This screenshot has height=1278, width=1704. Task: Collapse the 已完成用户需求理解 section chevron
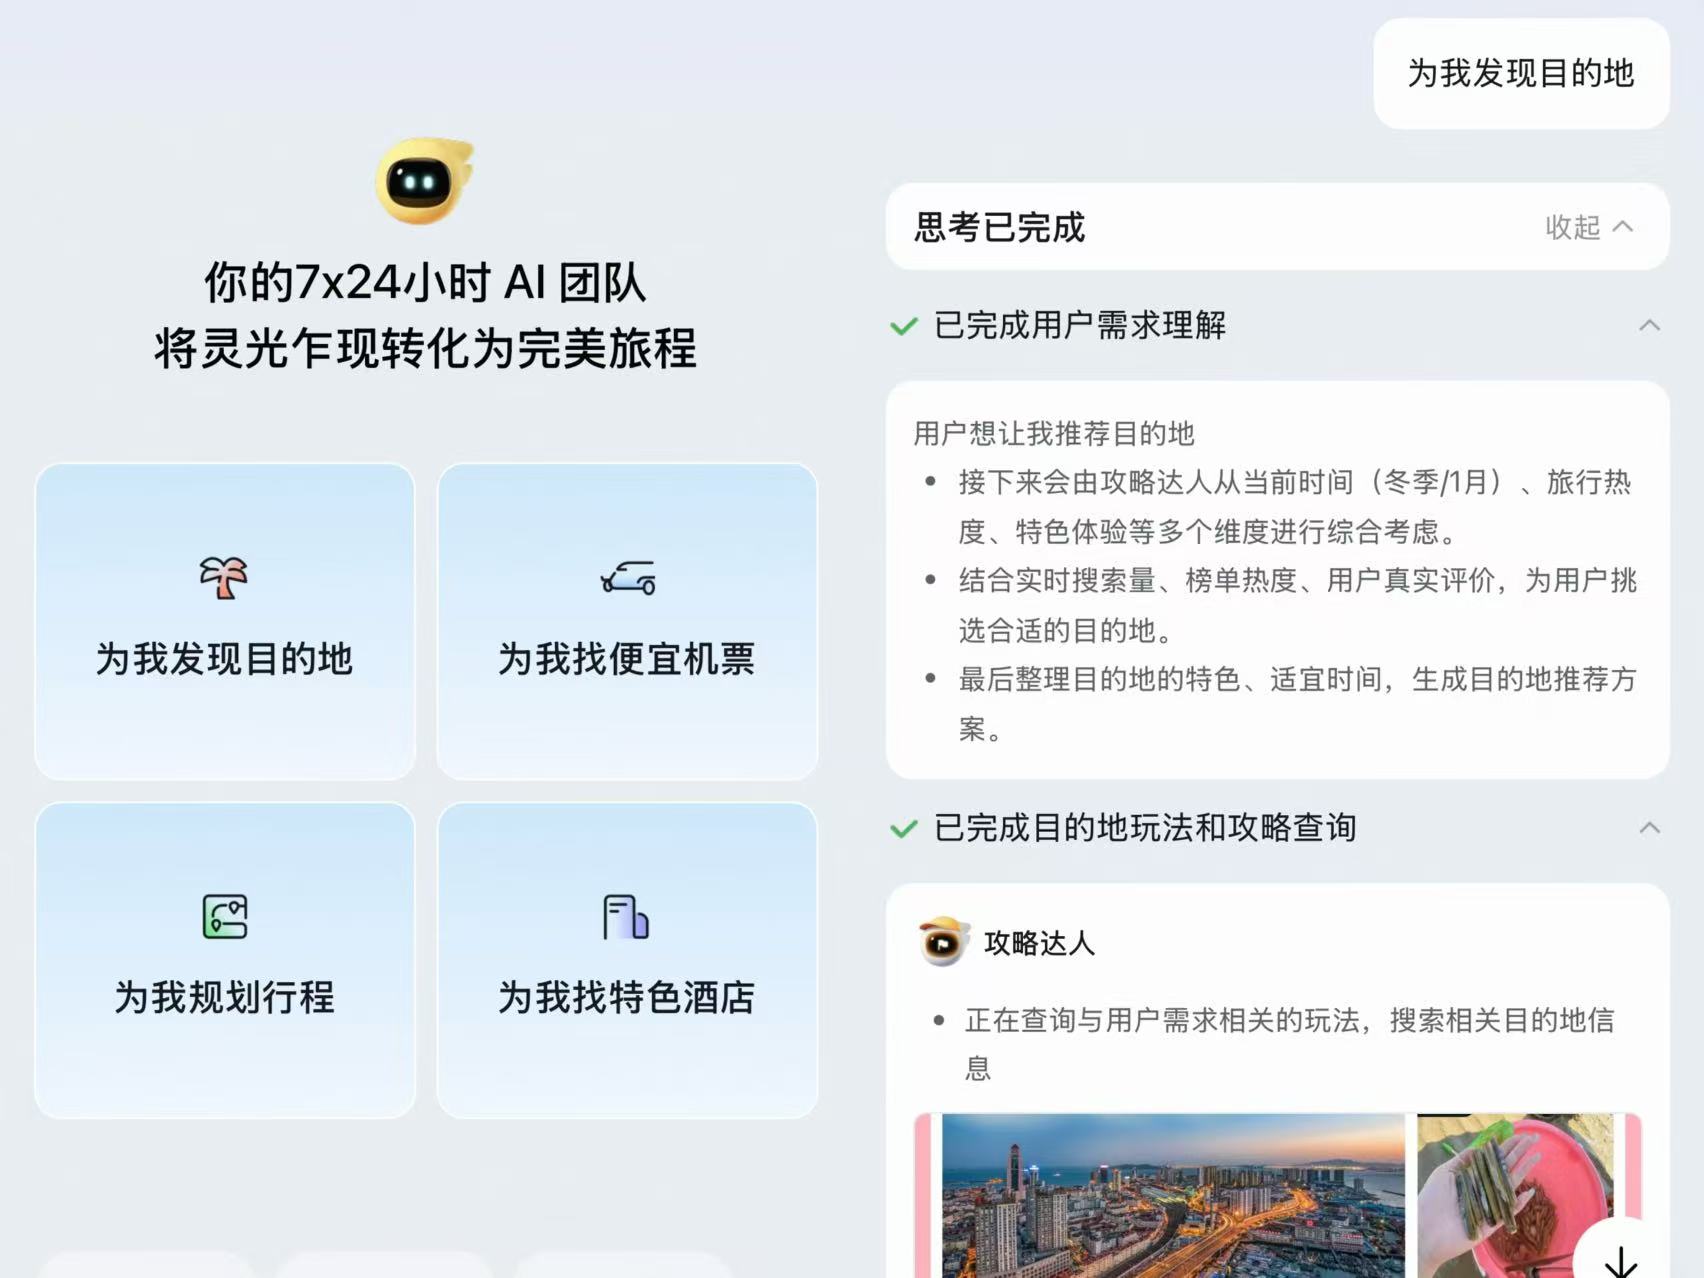tap(1649, 326)
